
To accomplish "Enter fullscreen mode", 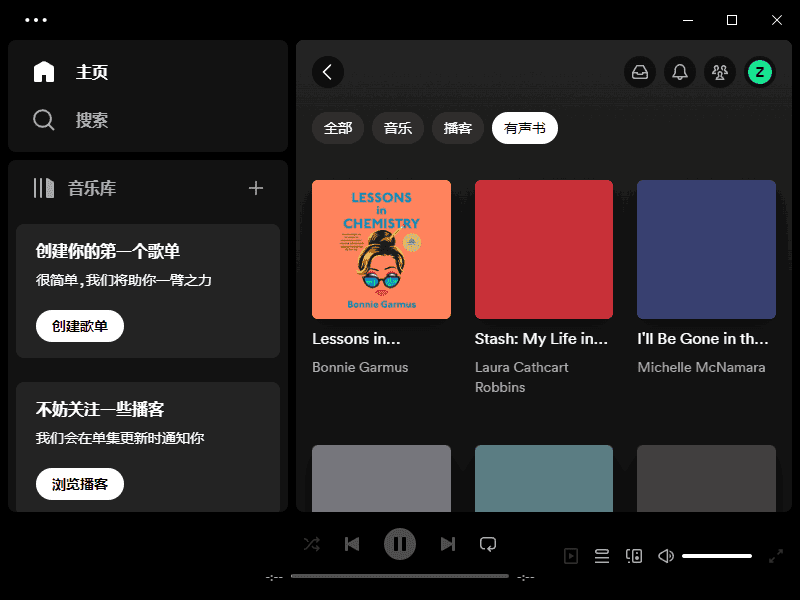I will click(x=776, y=555).
